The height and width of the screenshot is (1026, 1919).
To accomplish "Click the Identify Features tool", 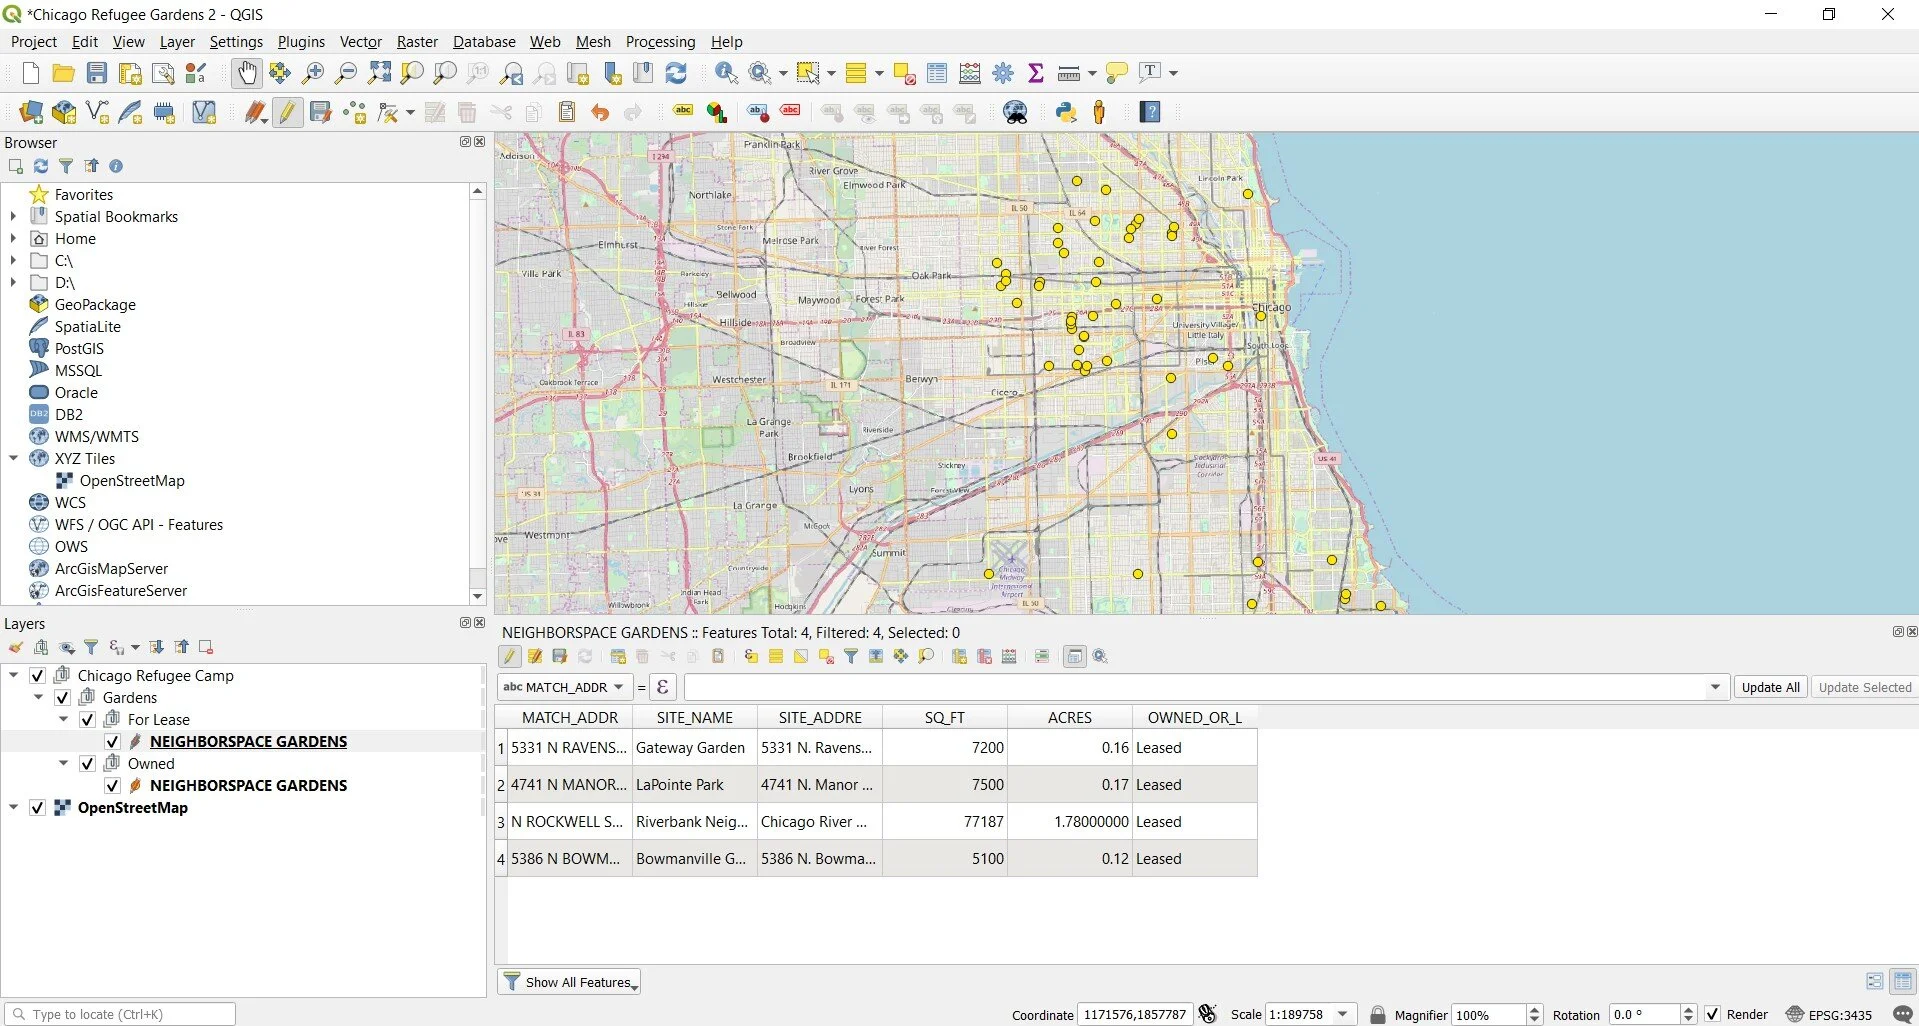I will click(x=726, y=73).
